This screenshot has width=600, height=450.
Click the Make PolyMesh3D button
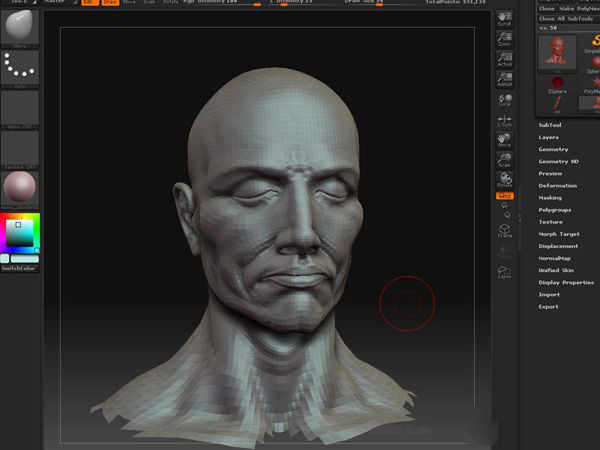(x=579, y=8)
